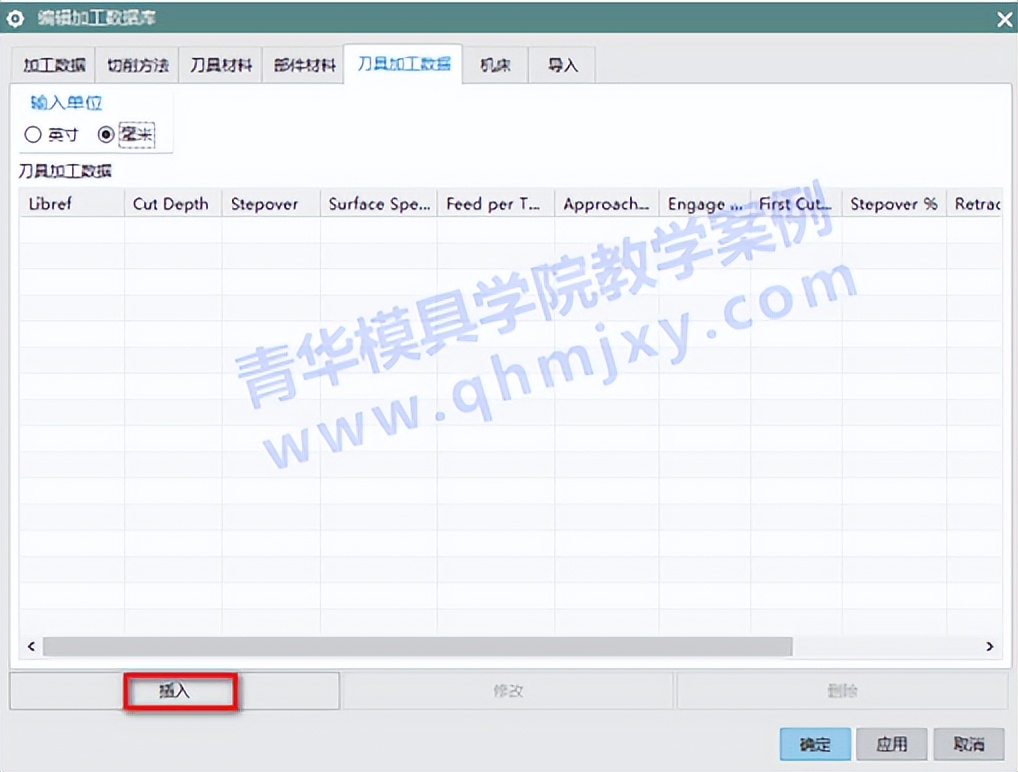Open the 切削方法 tab
The height and width of the screenshot is (772, 1018).
(x=137, y=65)
